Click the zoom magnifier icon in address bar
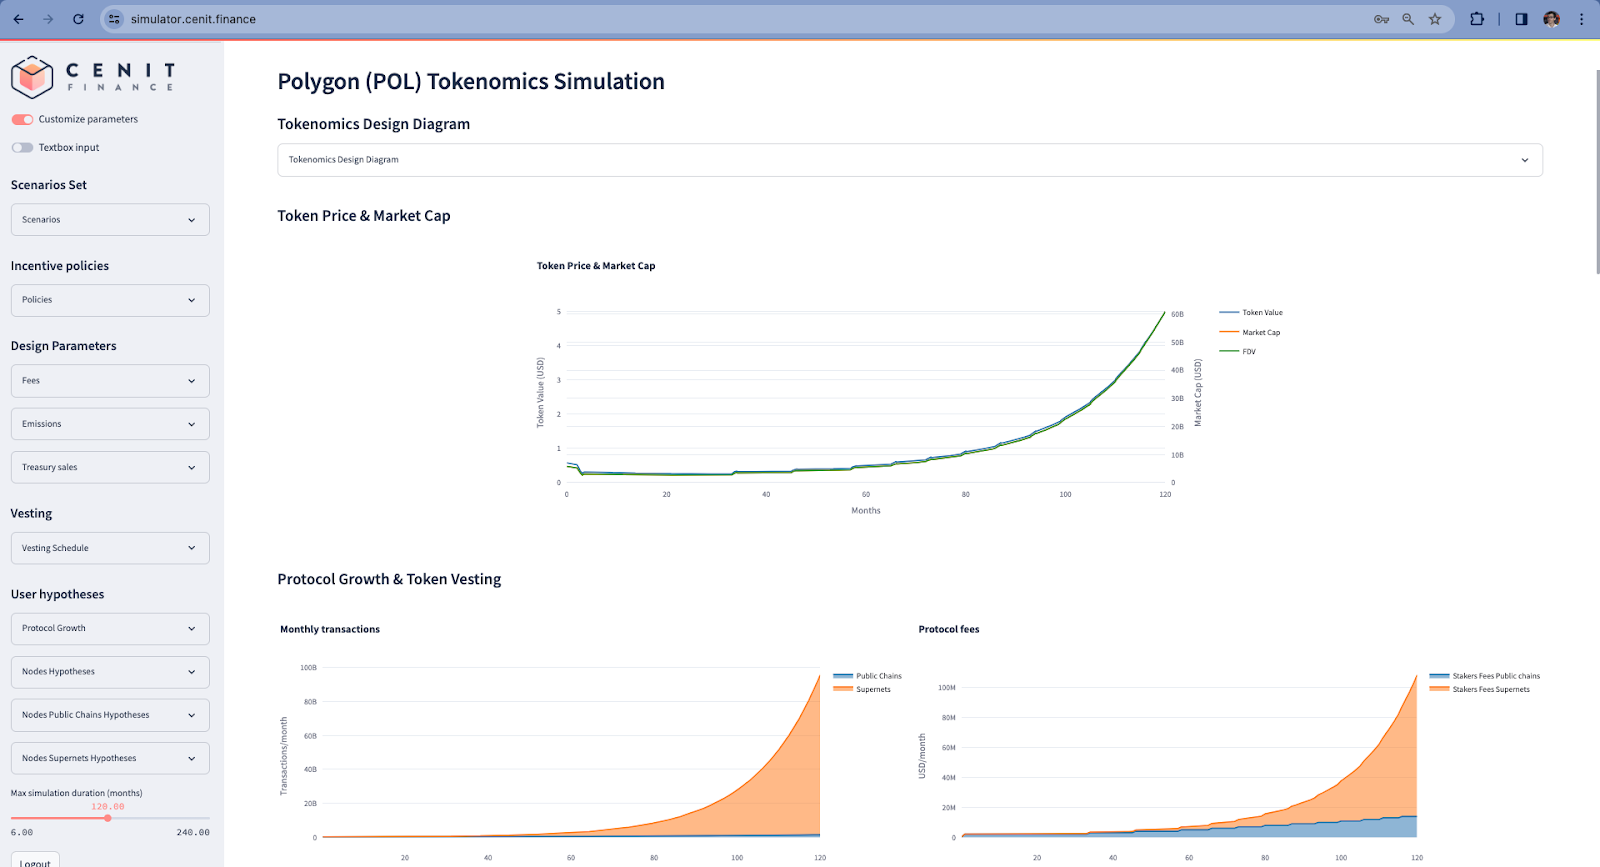The image size is (1600, 867). point(1408,19)
